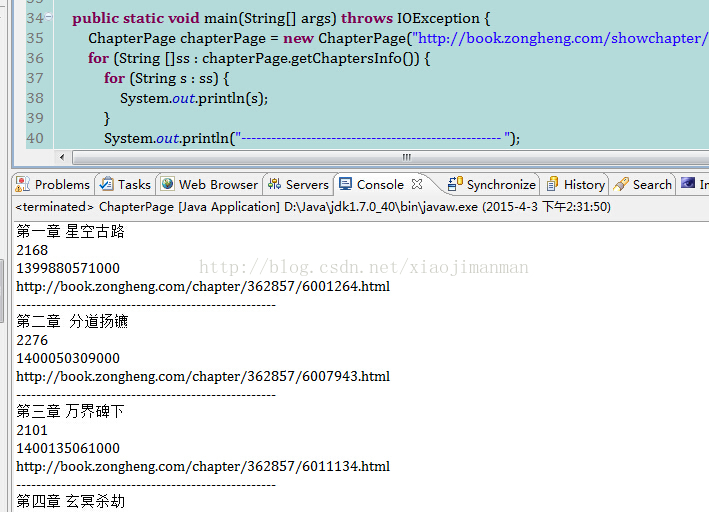This screenshot has height=512, width=709.
Task: Click the terminated ChapterPage launch description
Action: pyautogui.click(x=313, y=207)
